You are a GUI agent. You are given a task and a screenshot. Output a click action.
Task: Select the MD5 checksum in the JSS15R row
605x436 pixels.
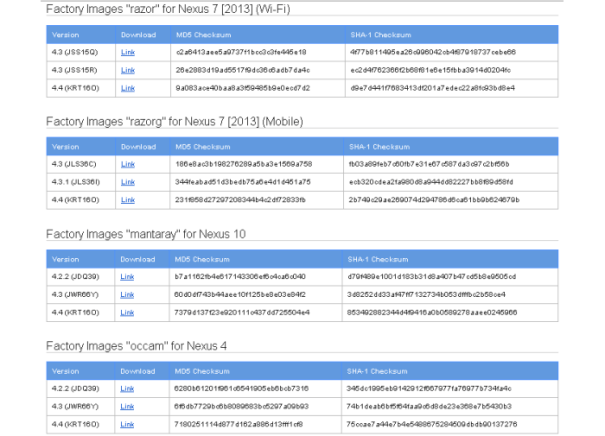click(243, 70)
